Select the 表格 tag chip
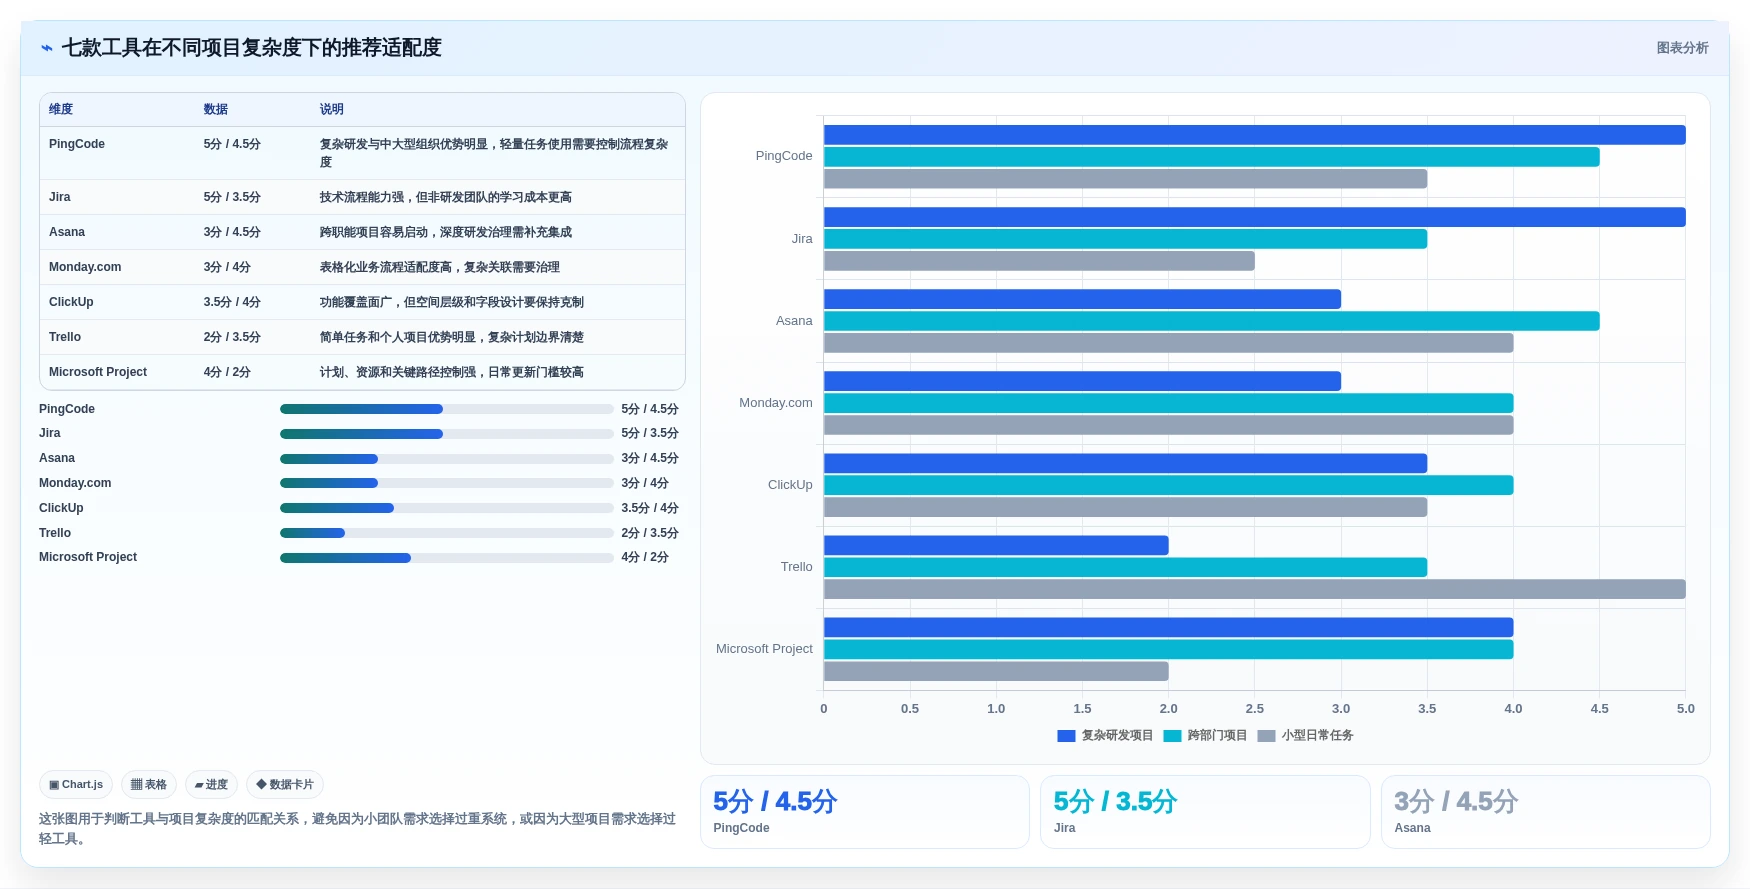1750x889 pixels. tap(149, 785)
